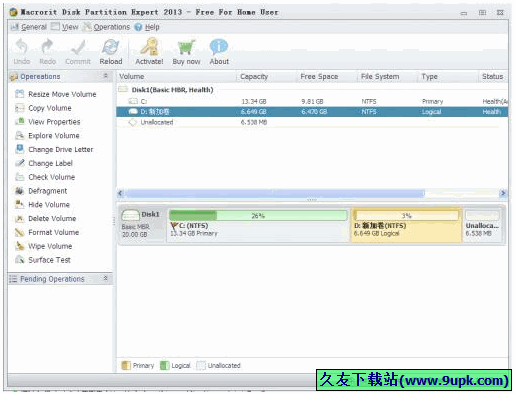Sort by Type column header

(x=448, y=77)
